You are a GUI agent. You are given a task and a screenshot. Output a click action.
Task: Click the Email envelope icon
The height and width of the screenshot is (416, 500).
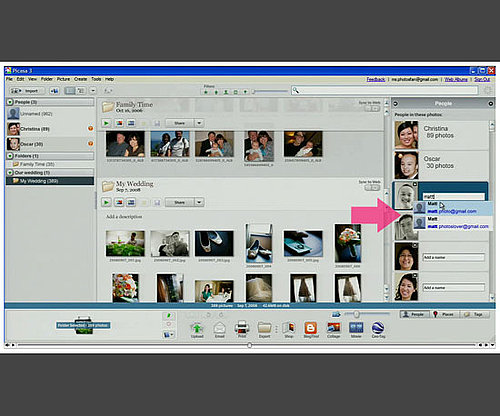tap(219, 330)
